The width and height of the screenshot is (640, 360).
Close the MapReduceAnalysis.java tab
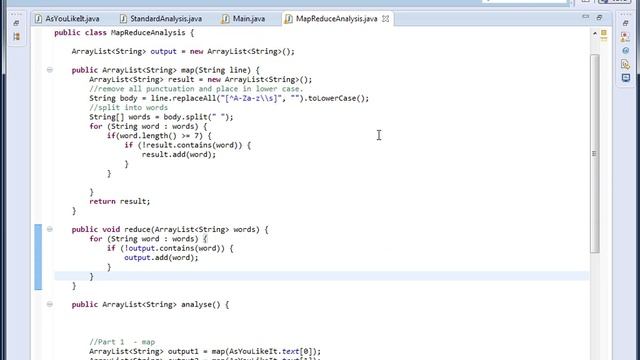(x=385, y=19)
